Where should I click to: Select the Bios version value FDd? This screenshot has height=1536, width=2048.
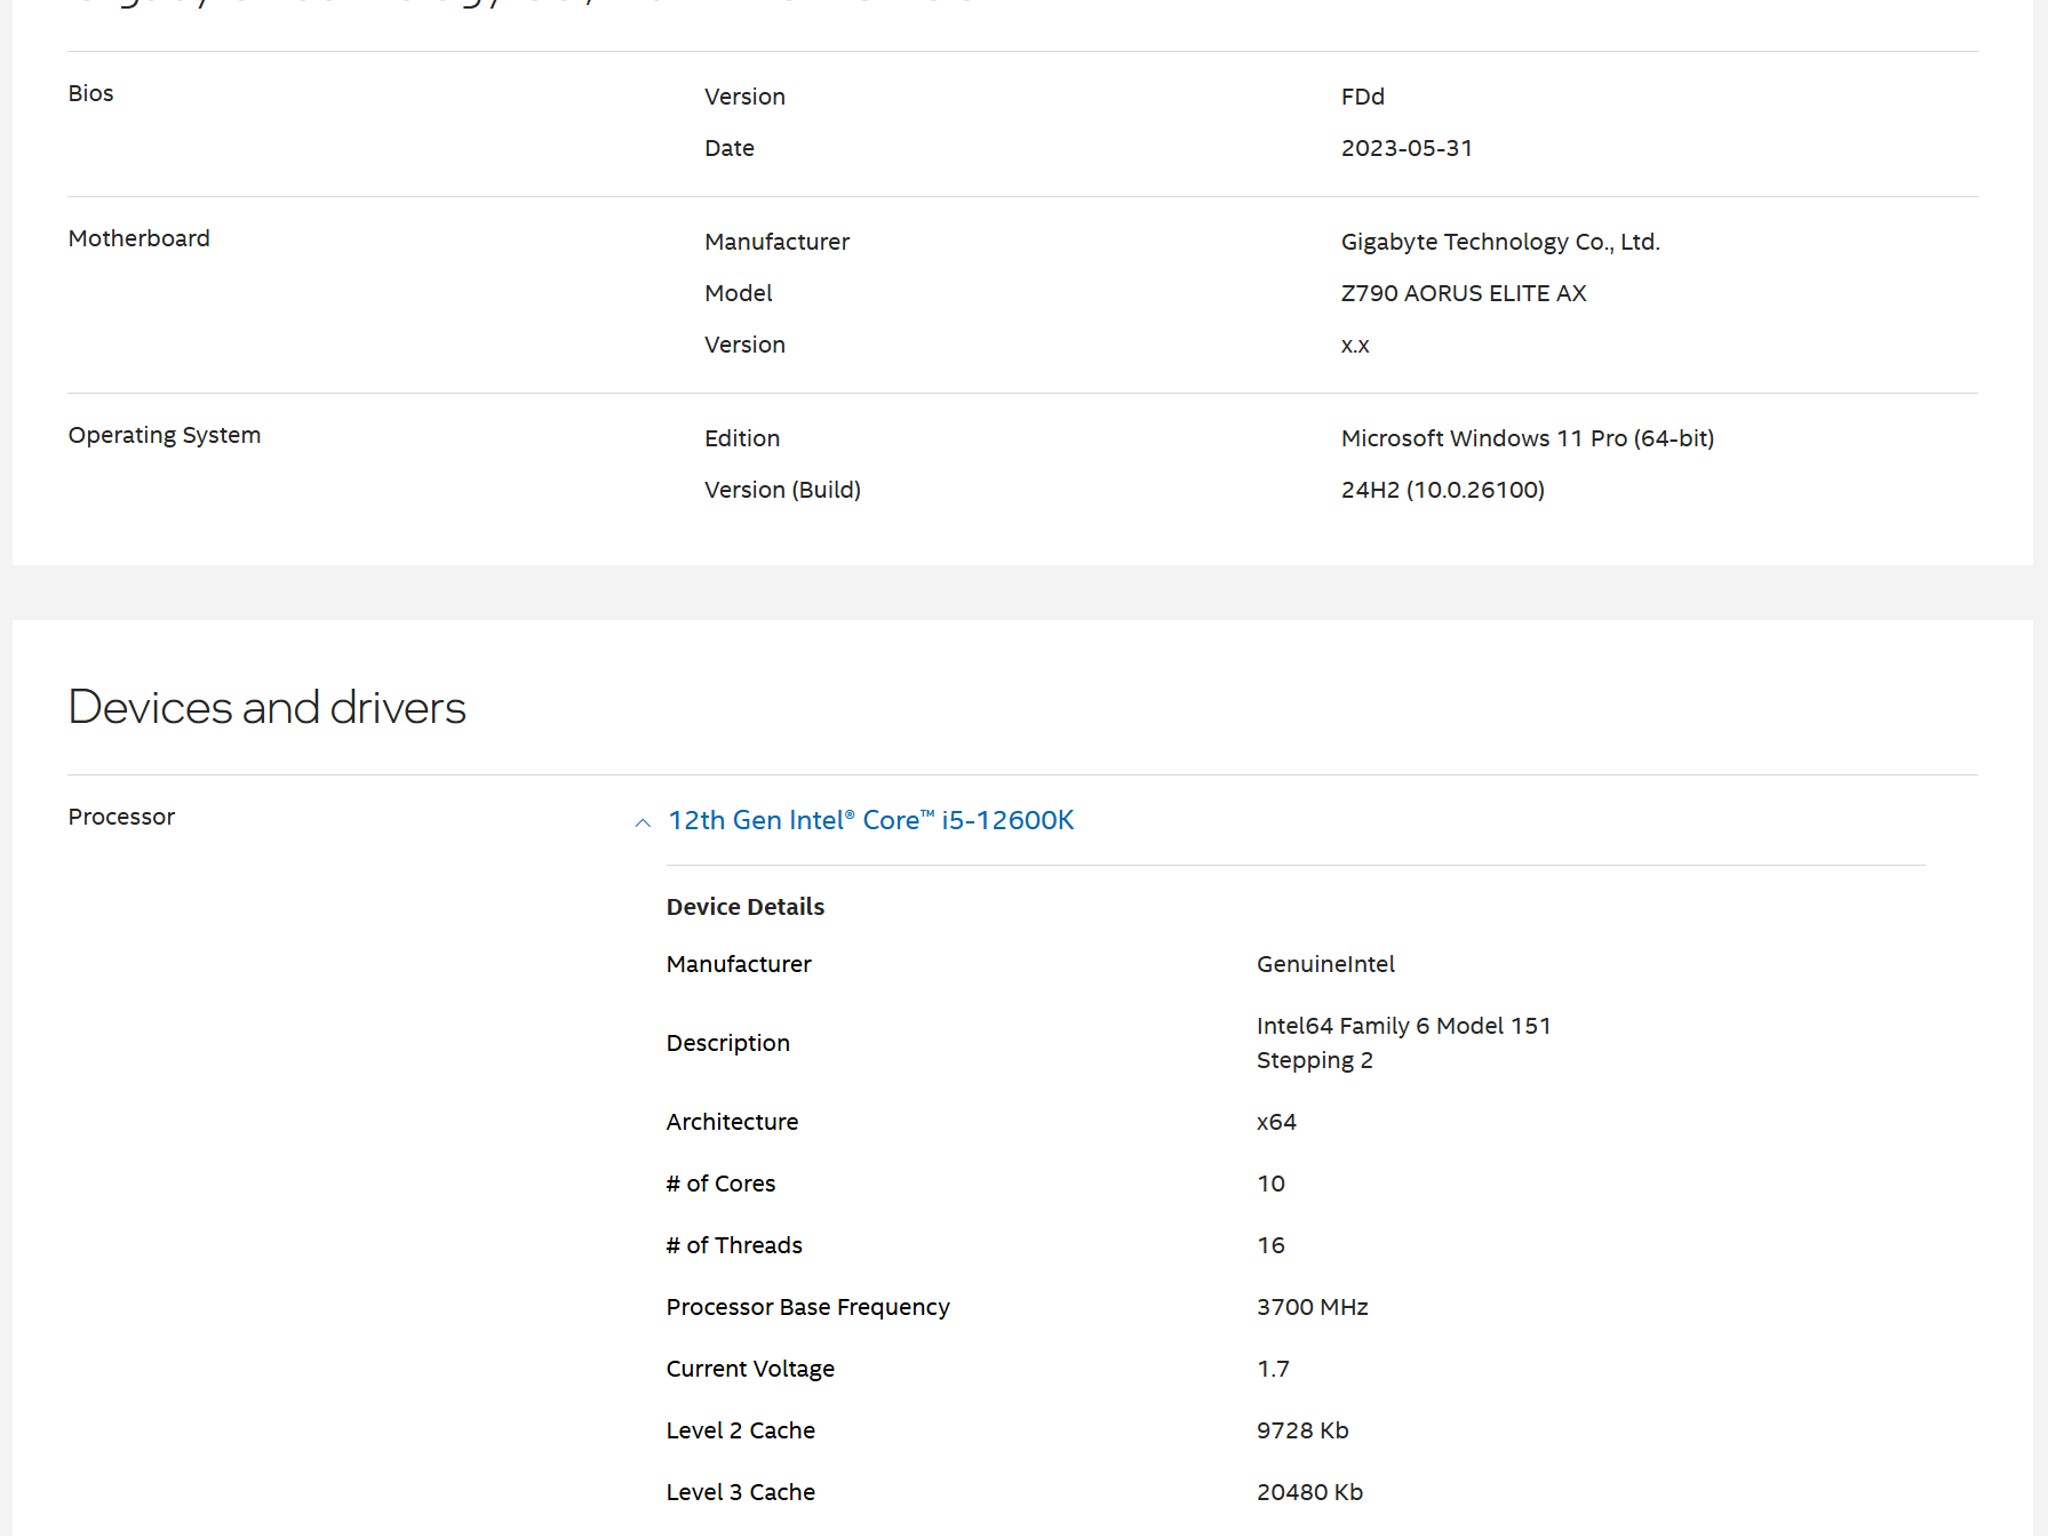[x=1362, y=97]
